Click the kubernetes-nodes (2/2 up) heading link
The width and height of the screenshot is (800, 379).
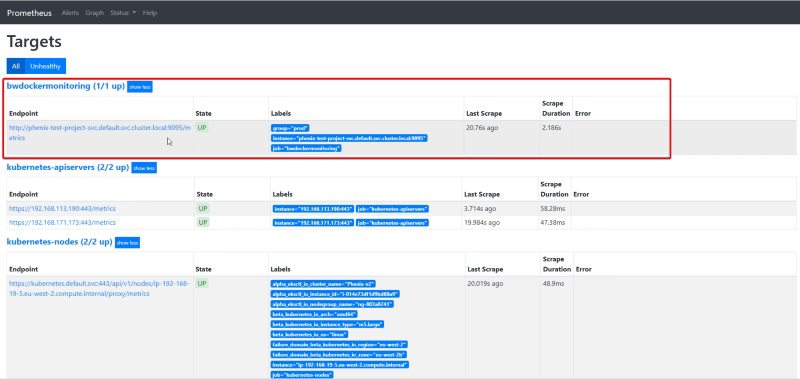click(x=59, y=242)
